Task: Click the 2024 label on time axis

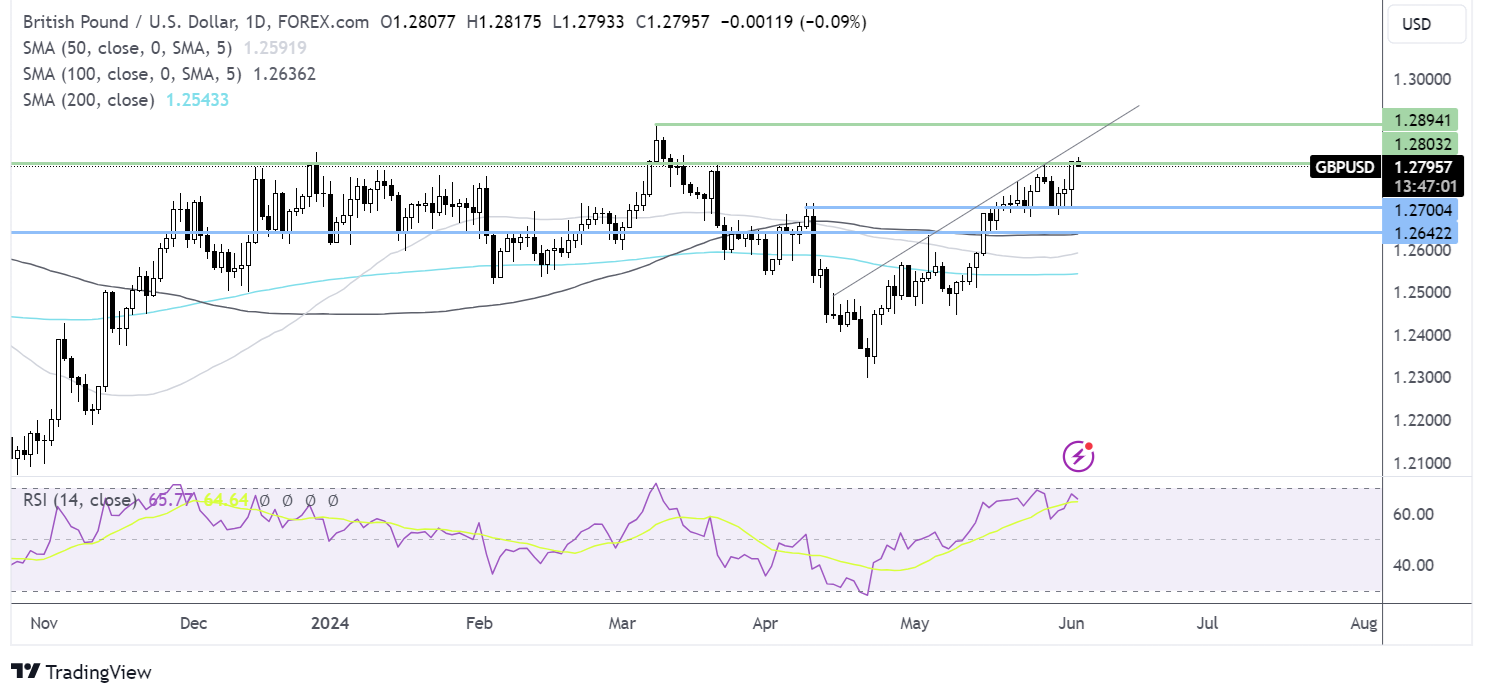Action: (331, 623)
